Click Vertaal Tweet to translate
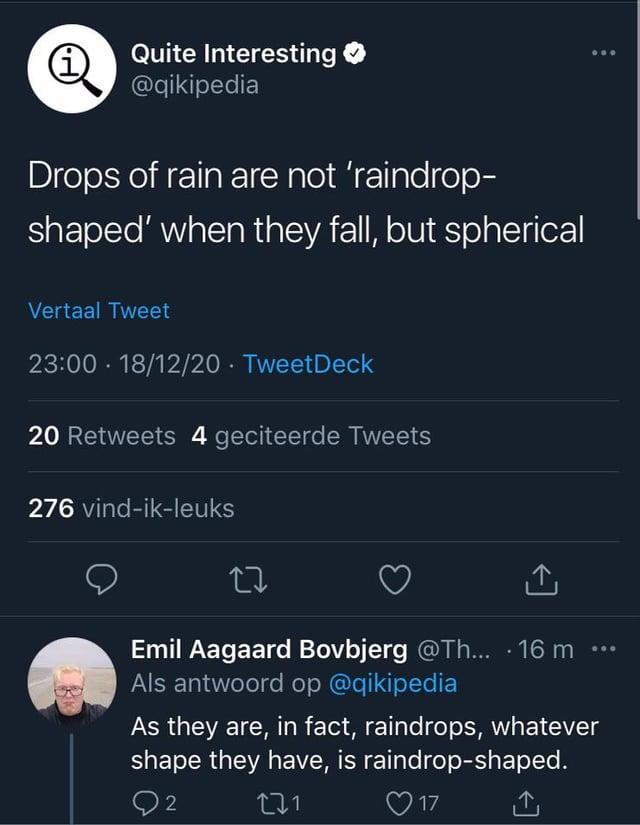640x825 pixels. (x=99, y=312)
